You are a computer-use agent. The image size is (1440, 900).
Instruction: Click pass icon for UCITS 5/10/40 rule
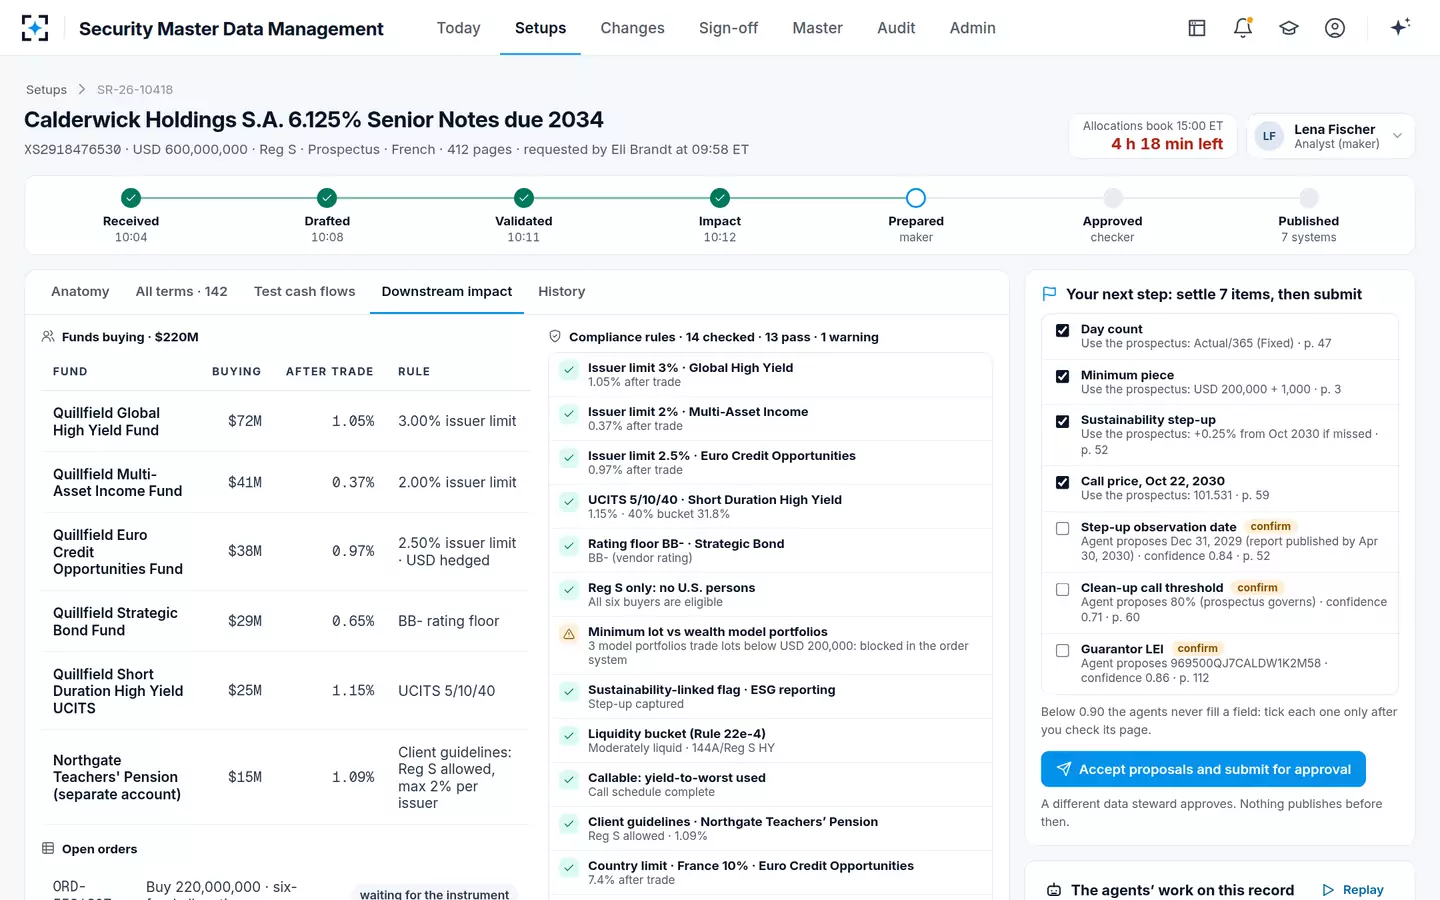(569, 502)
